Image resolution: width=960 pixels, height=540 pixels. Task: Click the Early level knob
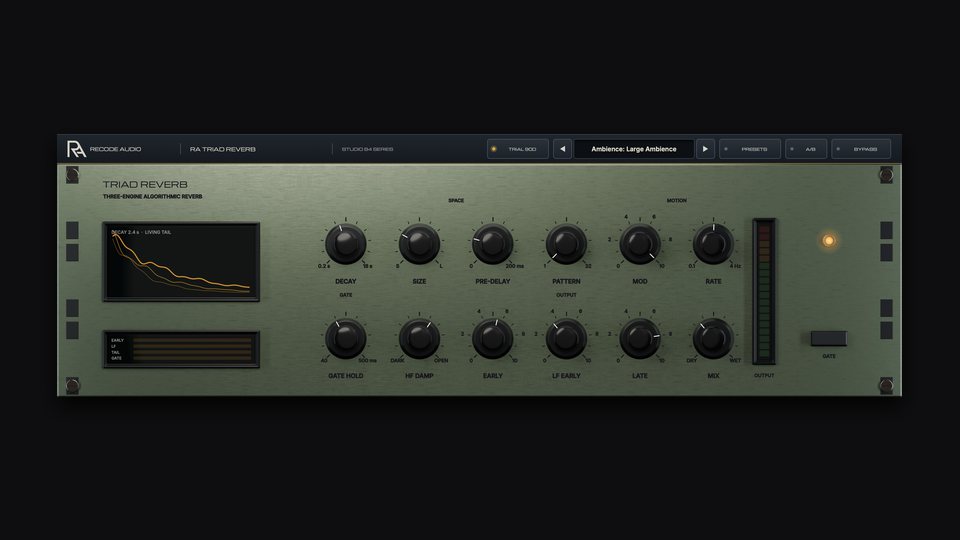[x=493, y=338]
